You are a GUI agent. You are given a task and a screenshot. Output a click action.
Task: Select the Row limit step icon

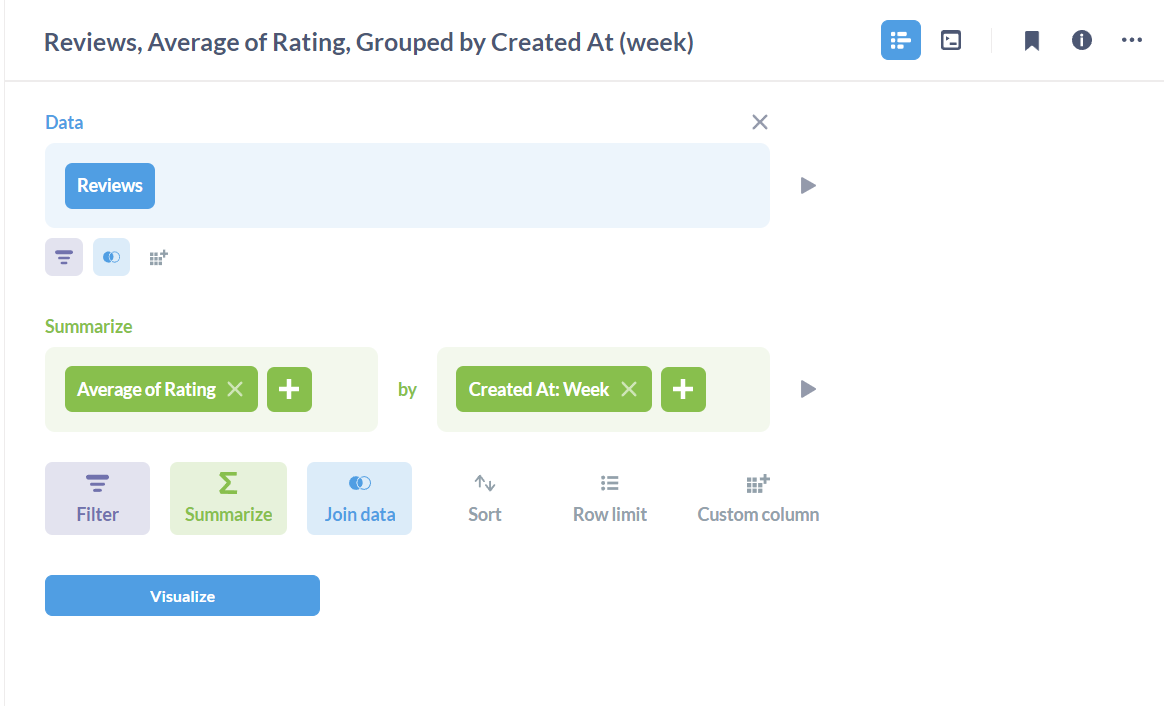pyautogui.click(x=609, y=497)
